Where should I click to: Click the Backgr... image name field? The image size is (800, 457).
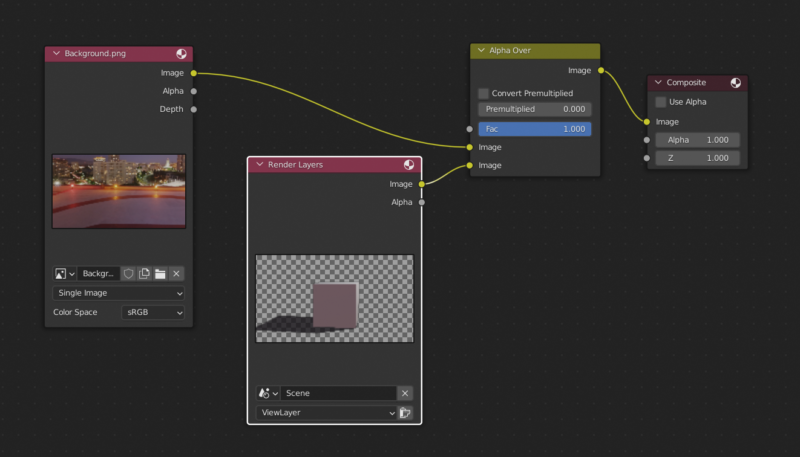98,274
